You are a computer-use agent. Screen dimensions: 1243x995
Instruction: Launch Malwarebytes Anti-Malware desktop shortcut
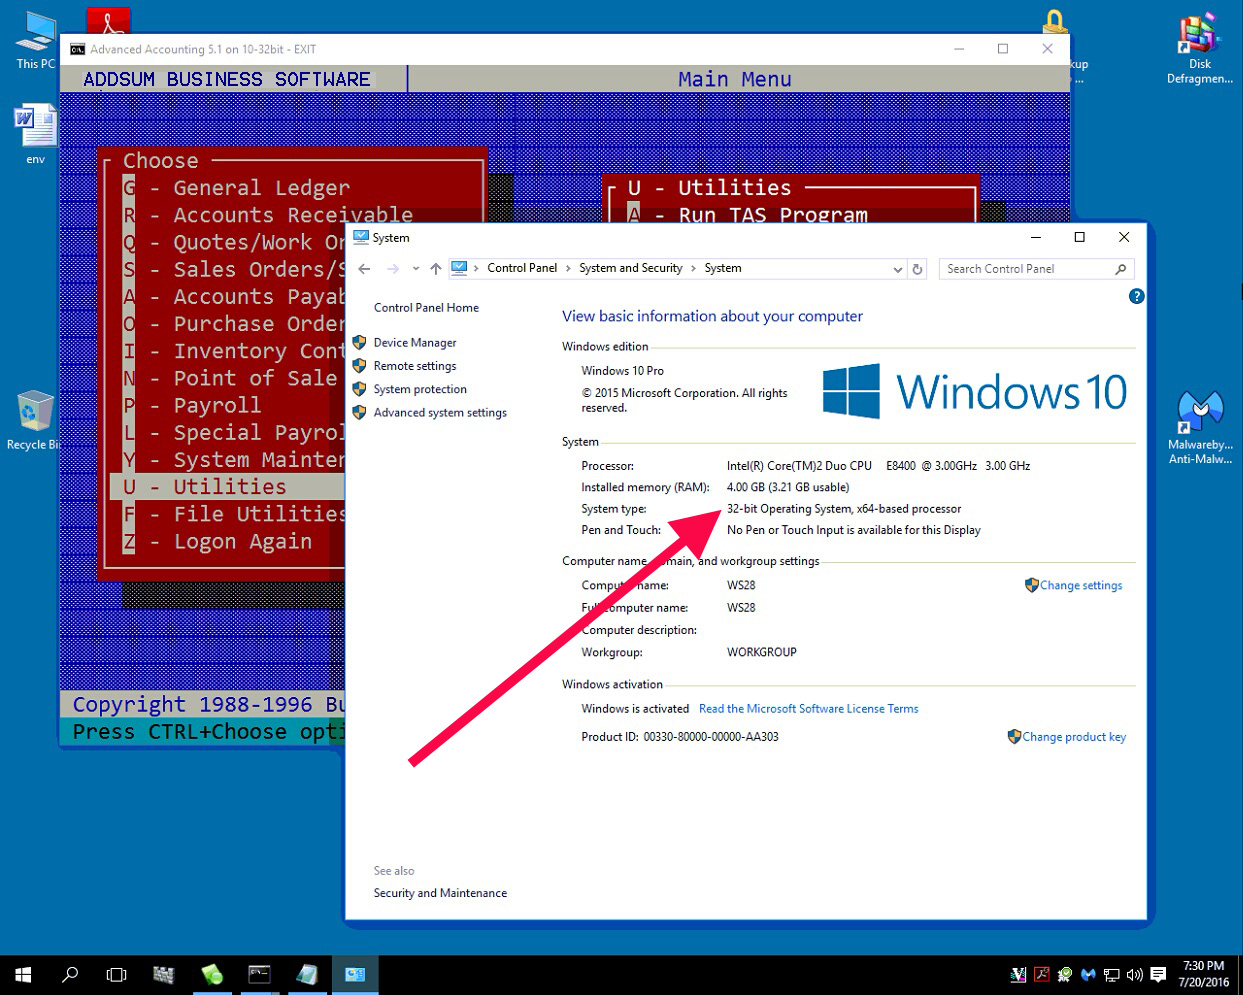coord(1200,428)
